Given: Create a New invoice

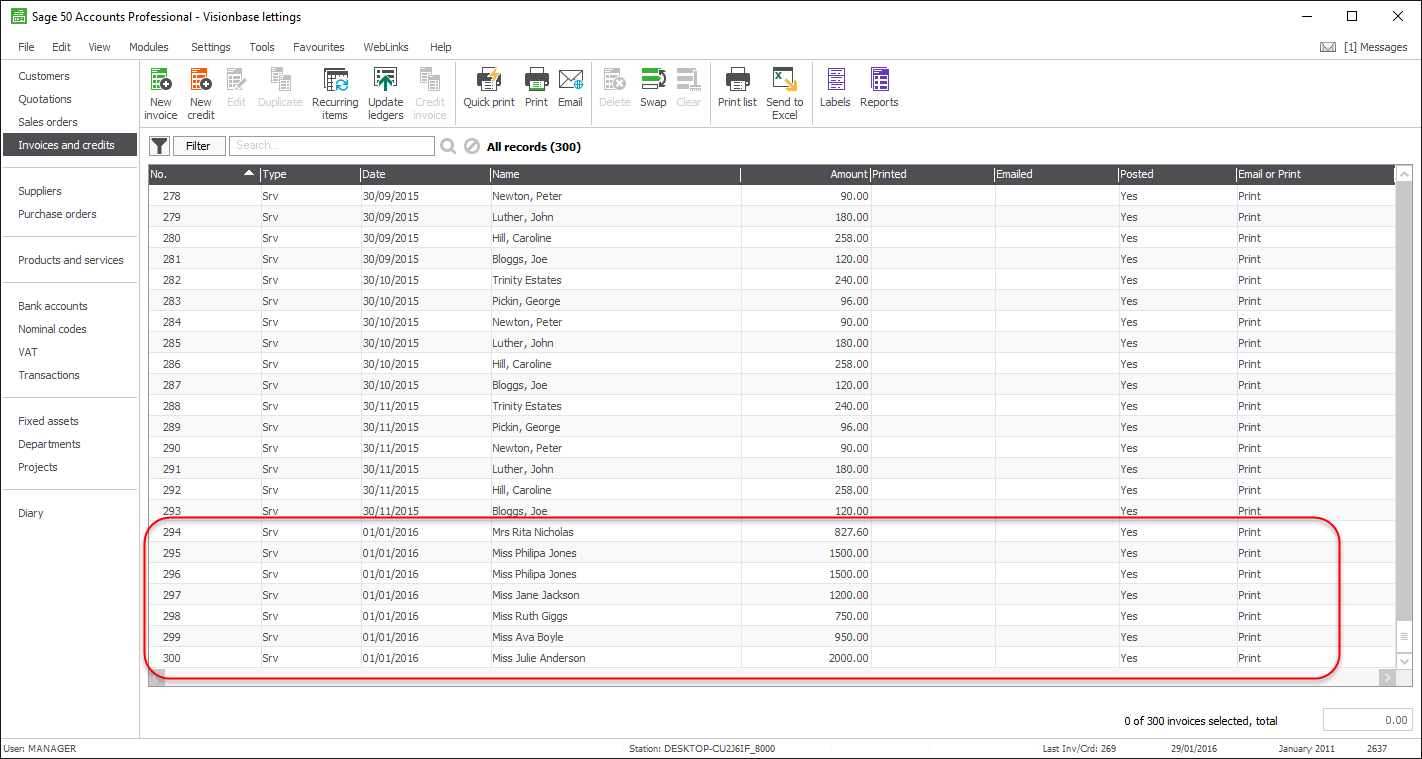Looking at the screenshot, I should pyautogui.click(x=160, y=94).
